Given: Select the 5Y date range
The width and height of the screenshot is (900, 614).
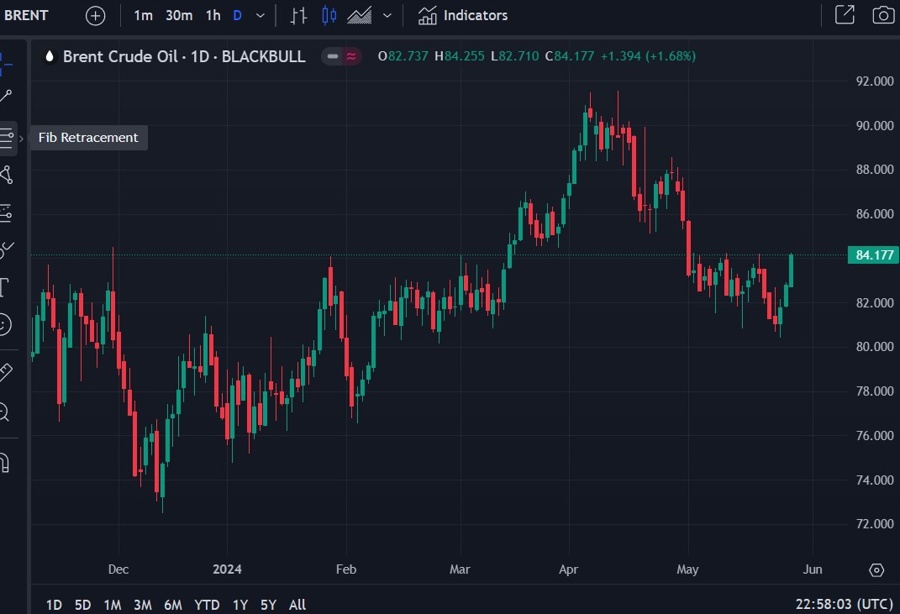Looking at the screenshot, I should (x=268, y=605).
